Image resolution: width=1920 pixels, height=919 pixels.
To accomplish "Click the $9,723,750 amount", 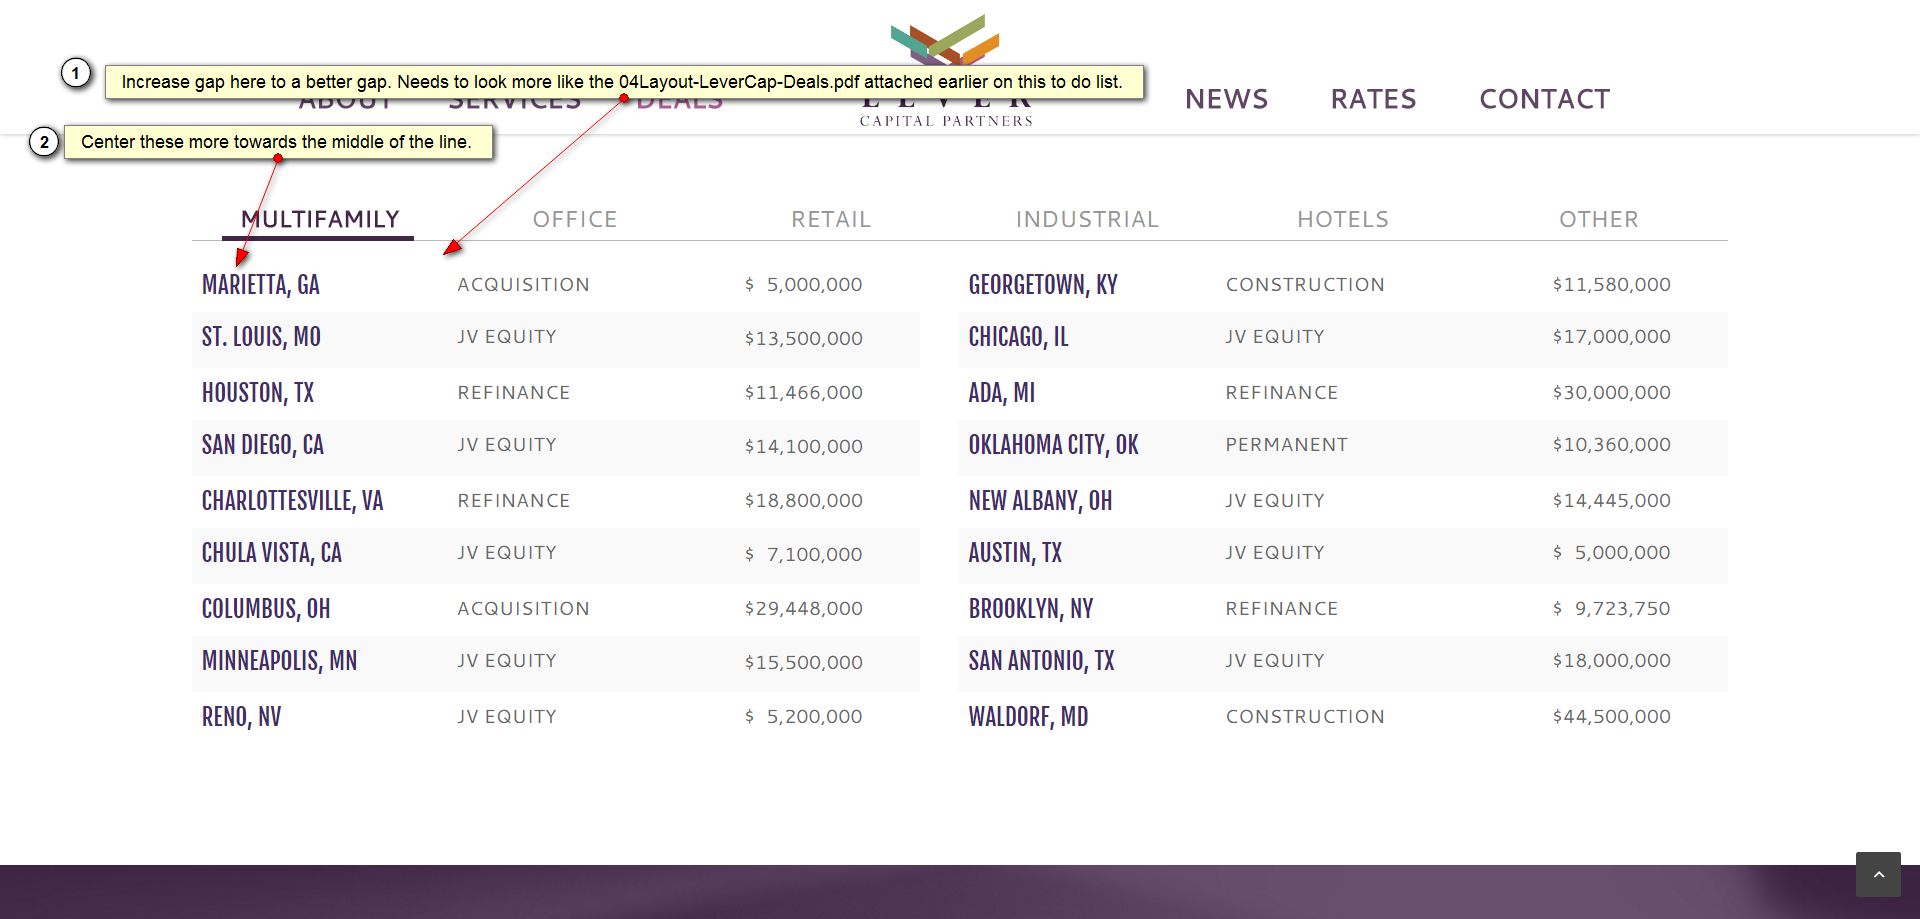I will [x=1612, y=609].
